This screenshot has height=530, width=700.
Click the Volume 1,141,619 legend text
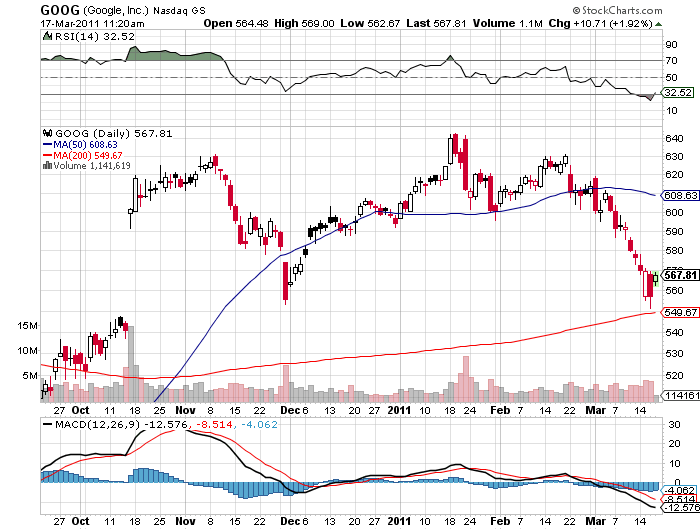(92, 166)
